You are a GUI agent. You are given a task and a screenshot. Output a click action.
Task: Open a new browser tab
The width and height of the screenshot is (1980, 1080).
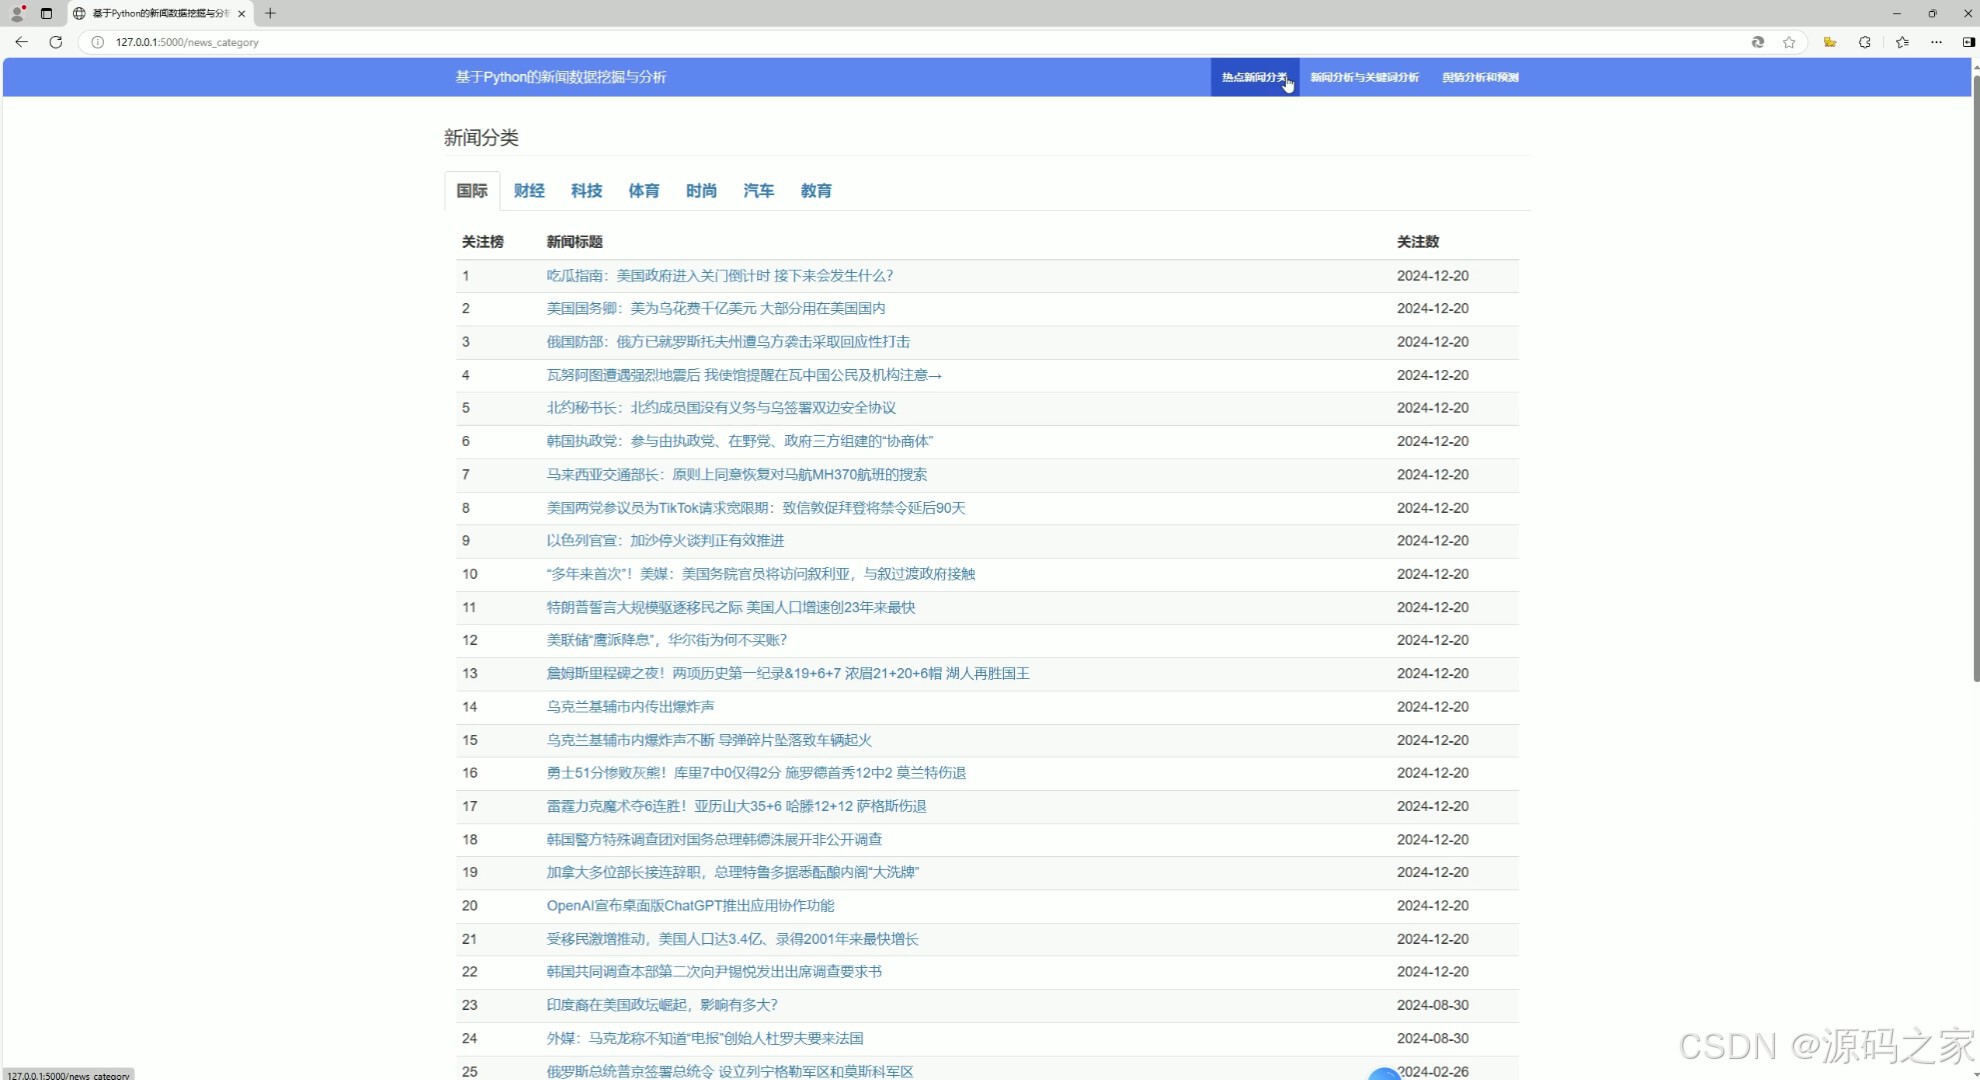pyautogui.click(x=270, y=13)
